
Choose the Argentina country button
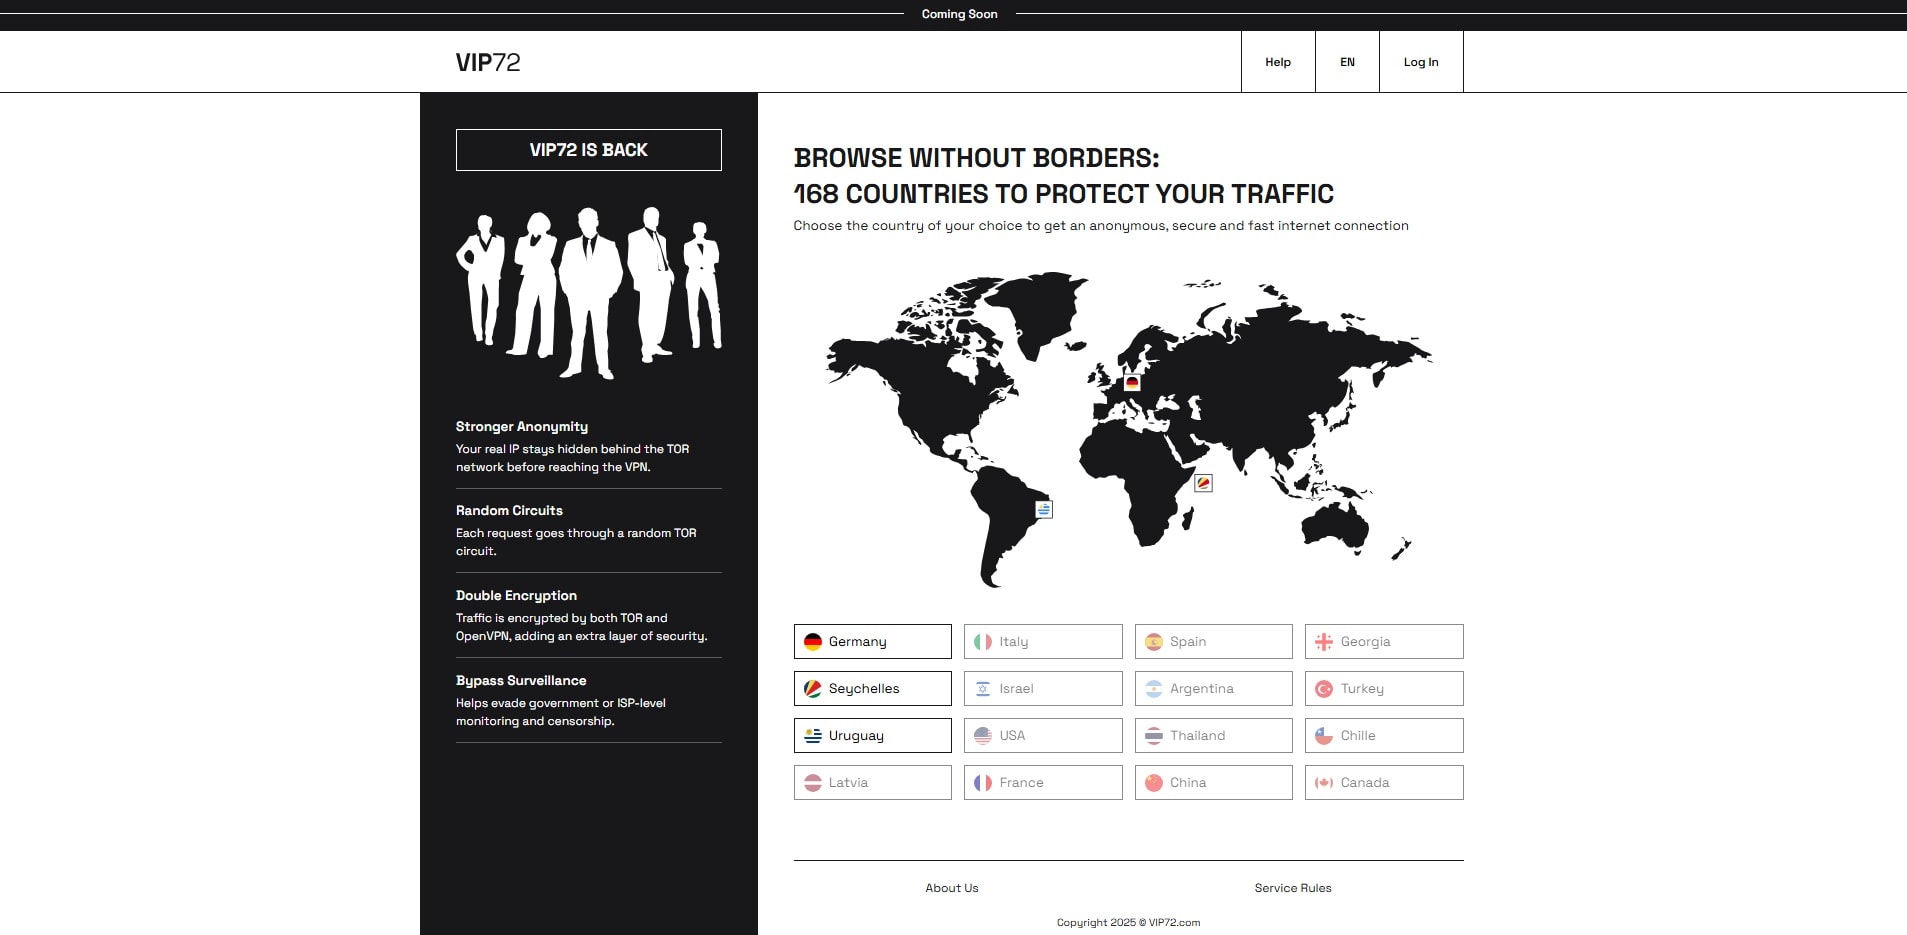coord(1213,689)
